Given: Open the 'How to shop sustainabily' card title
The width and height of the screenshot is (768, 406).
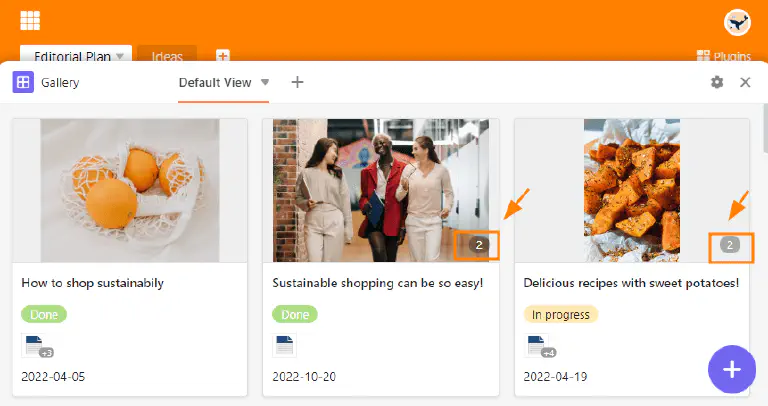Looking at the screenshot, I should [92, 283].
